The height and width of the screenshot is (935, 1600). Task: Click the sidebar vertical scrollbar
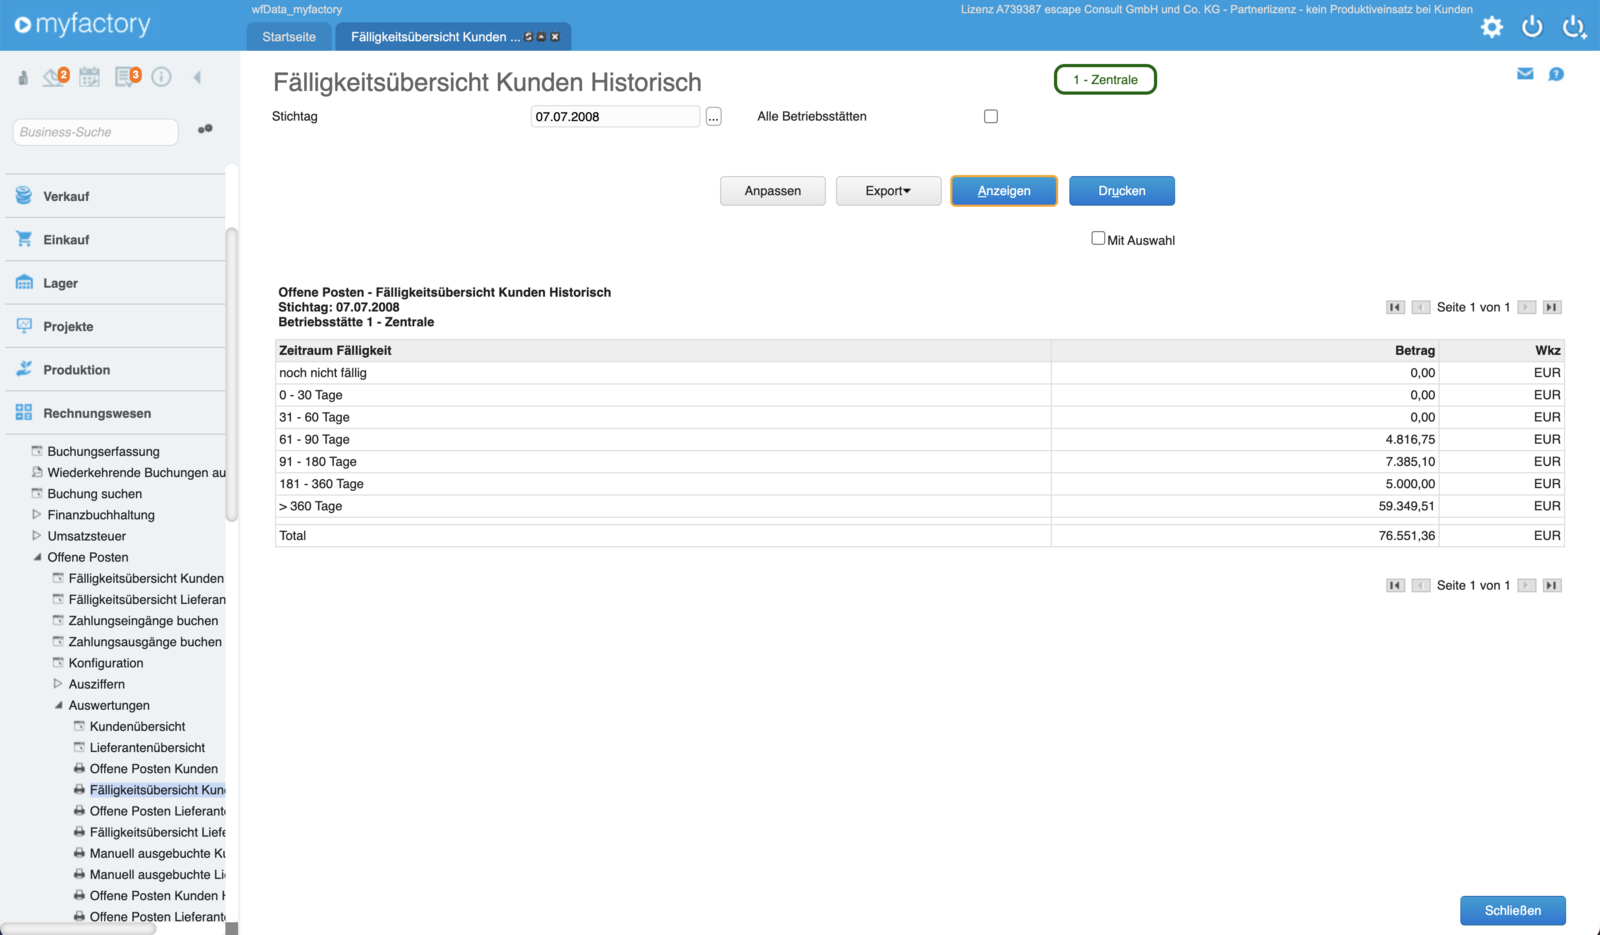[x=232, y=375]
